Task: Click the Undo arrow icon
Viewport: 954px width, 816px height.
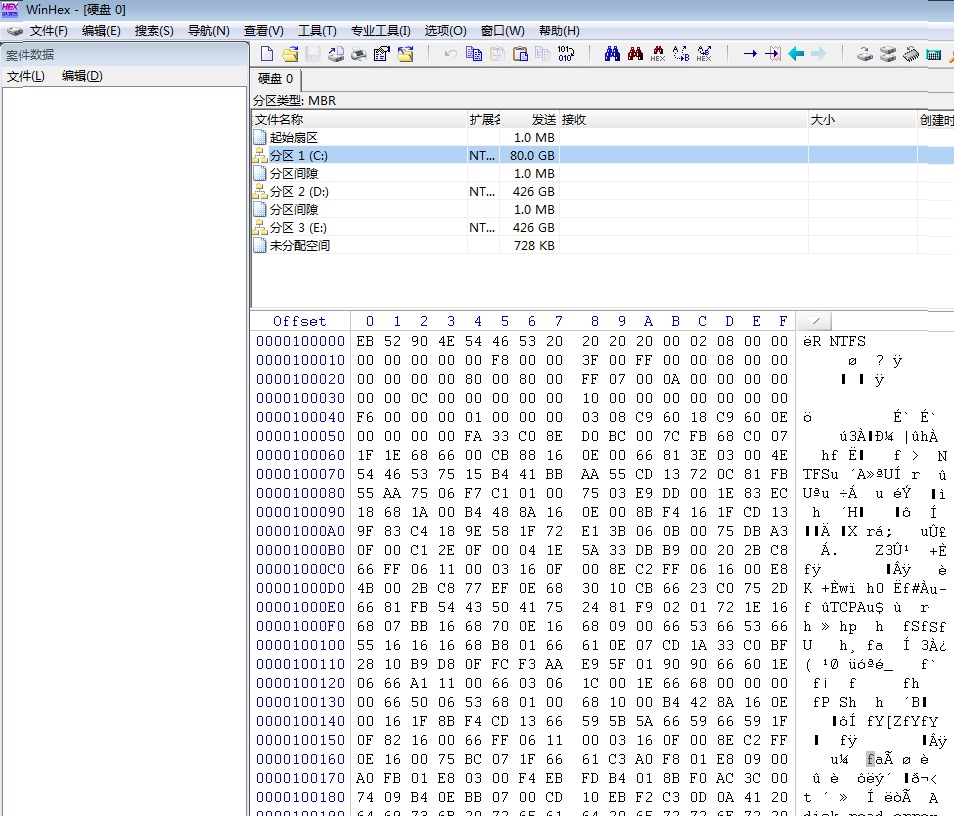Action: tap(451, 54)
